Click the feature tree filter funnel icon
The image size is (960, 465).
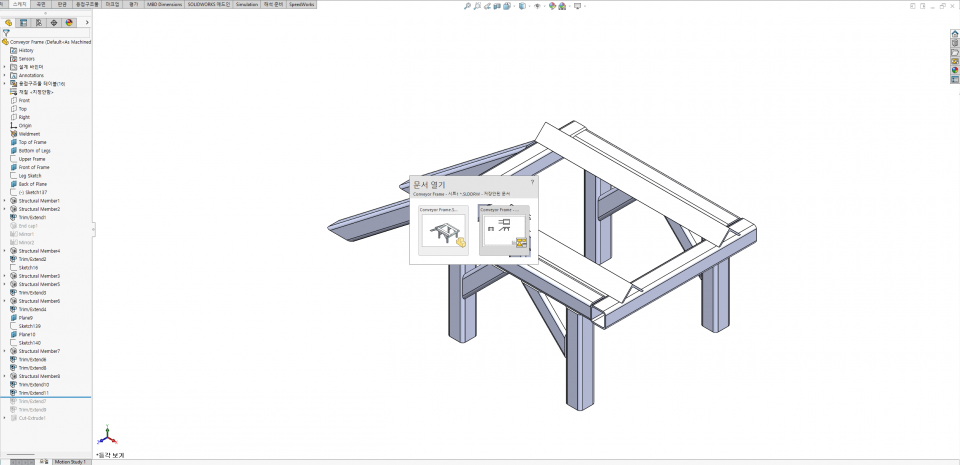(6, 32)
